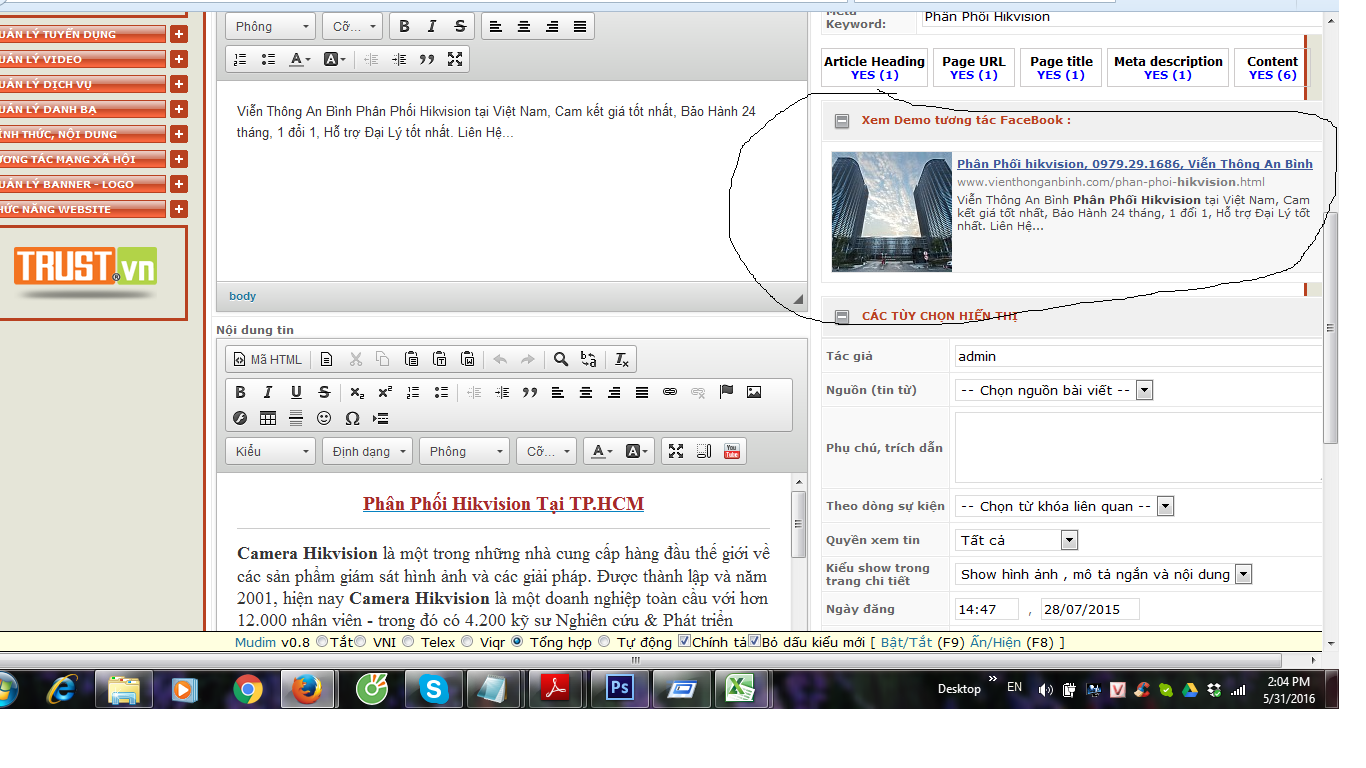The height and width of the screenshot is (768, 1366).
Task: Insert an image in the content editor
Action: 754,392
